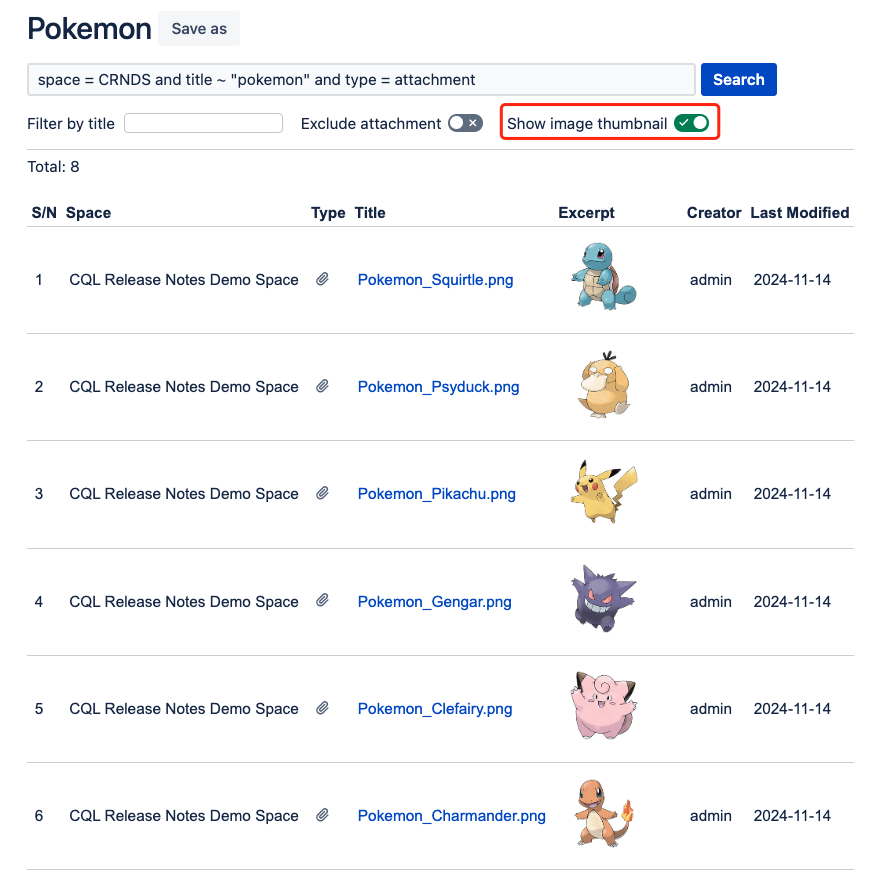Click the Last Modified column header
895x882 pixels.
point(799,213)
